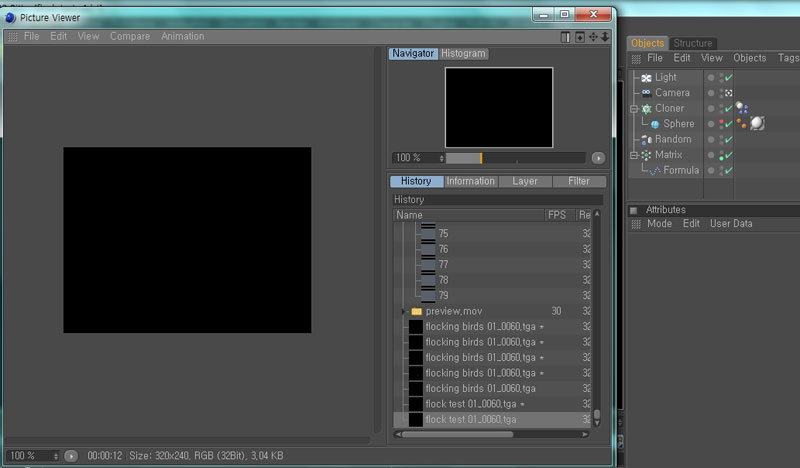
Task: Click the Attributes menu grip icon
Action: point(636,224)
